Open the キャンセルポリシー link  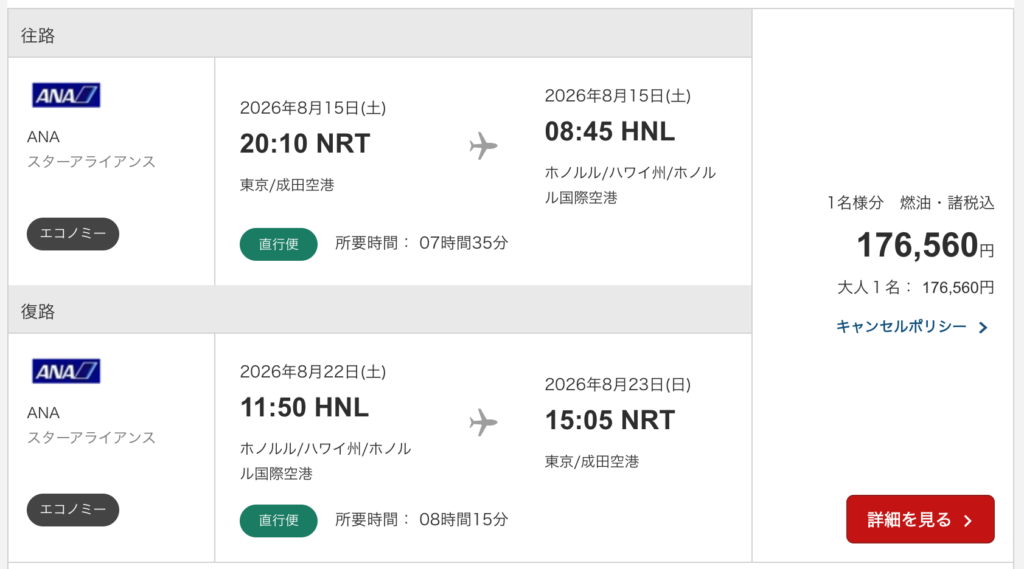point(901,327)
